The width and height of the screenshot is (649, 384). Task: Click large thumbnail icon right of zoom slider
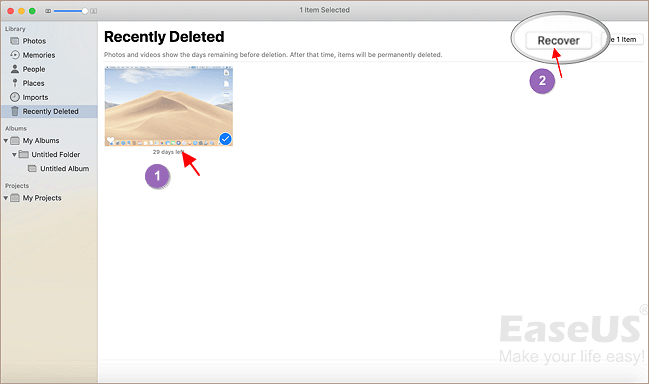pos(94,11)
